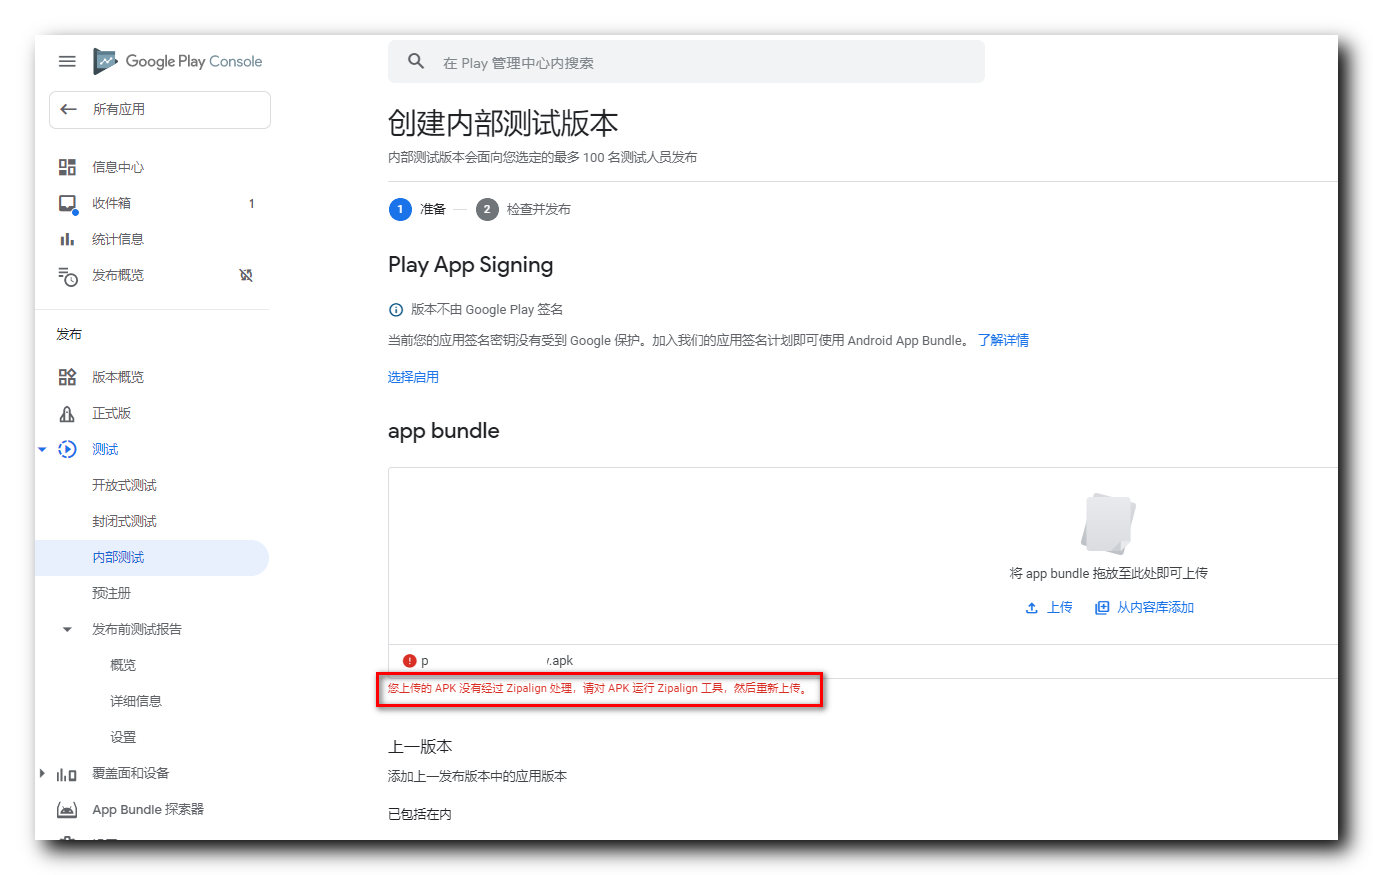Viewport: 1373px width, 875px height.
Task: Expand the 覆盖面和设备 section arrow
Action: 42,774
